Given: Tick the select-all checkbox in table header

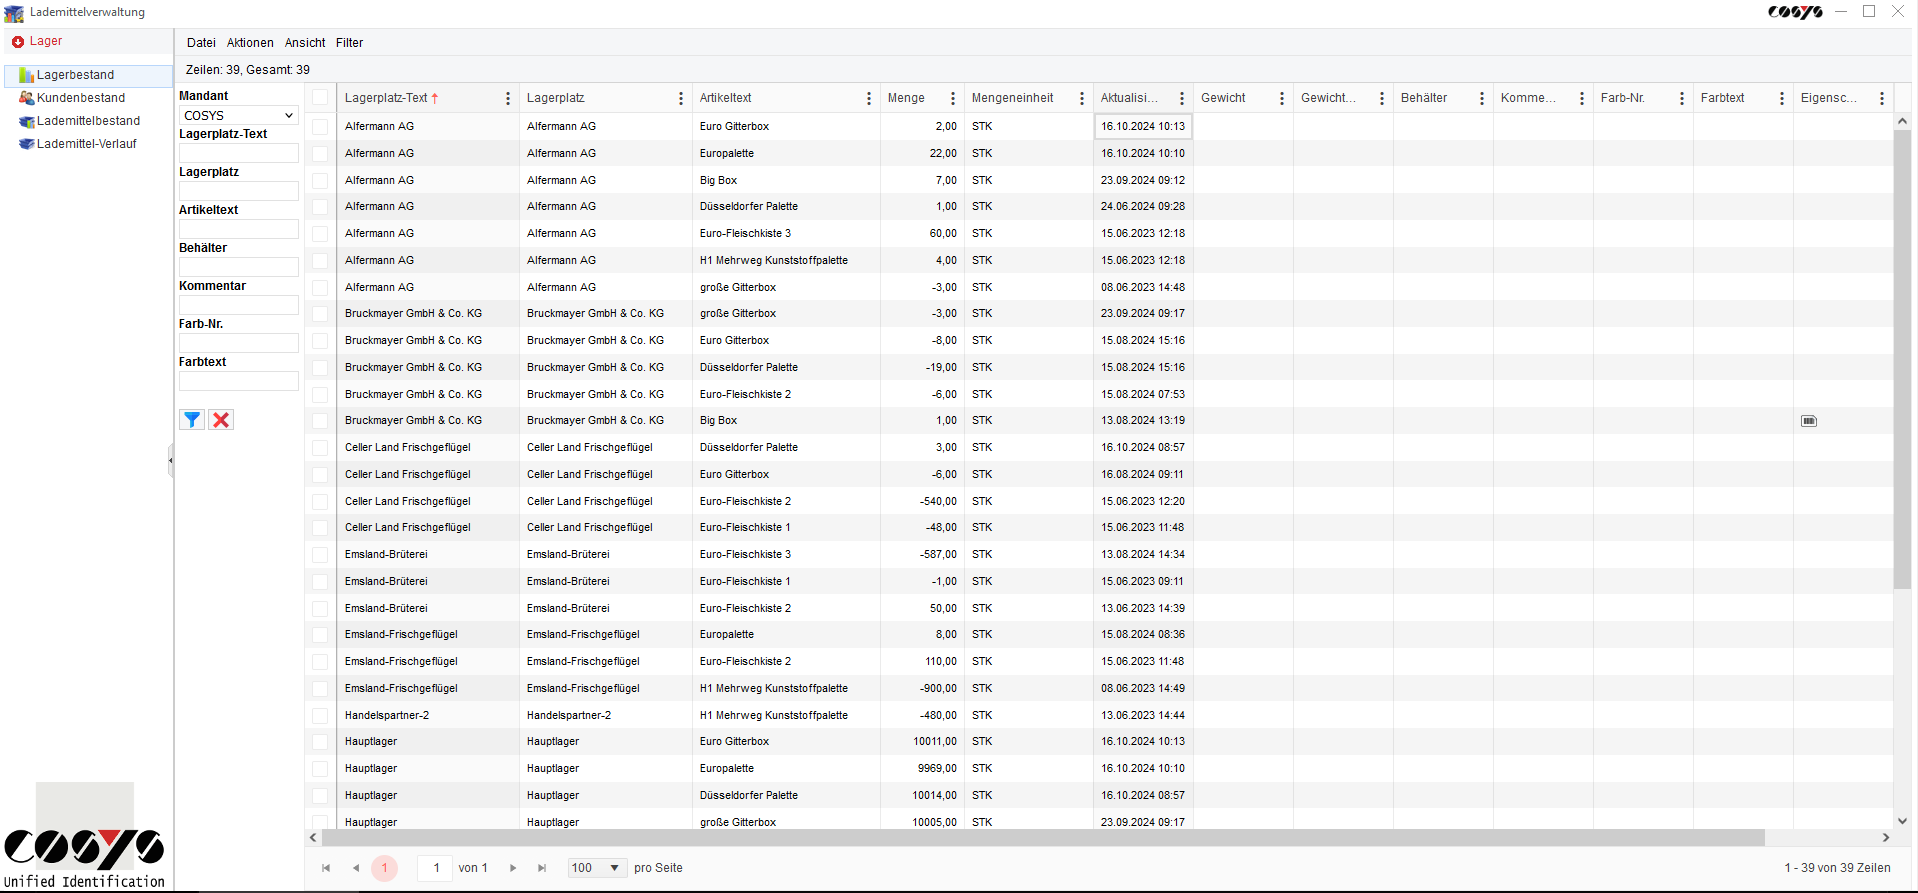Looking at the screenshot, I should pyautogui.click(x=320, y=98).
